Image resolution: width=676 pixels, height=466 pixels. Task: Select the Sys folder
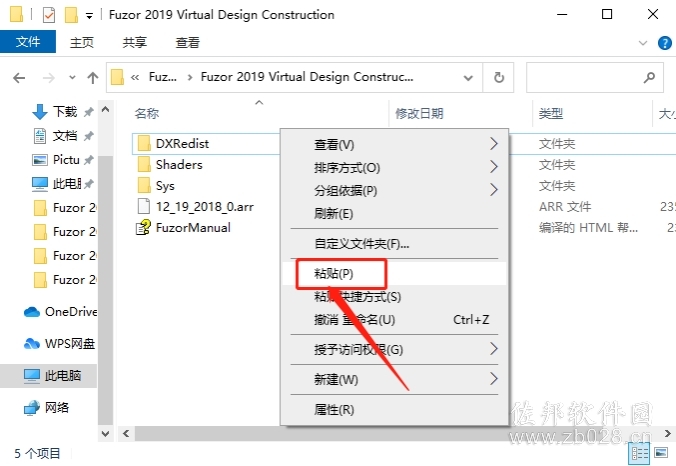(164, 186)
